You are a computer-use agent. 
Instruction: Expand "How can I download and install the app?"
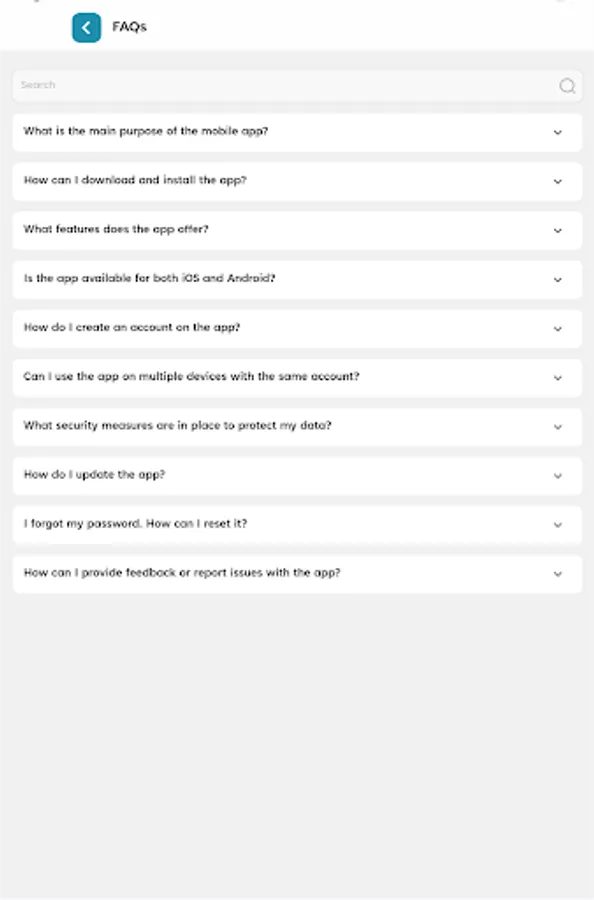click(296, 181)
